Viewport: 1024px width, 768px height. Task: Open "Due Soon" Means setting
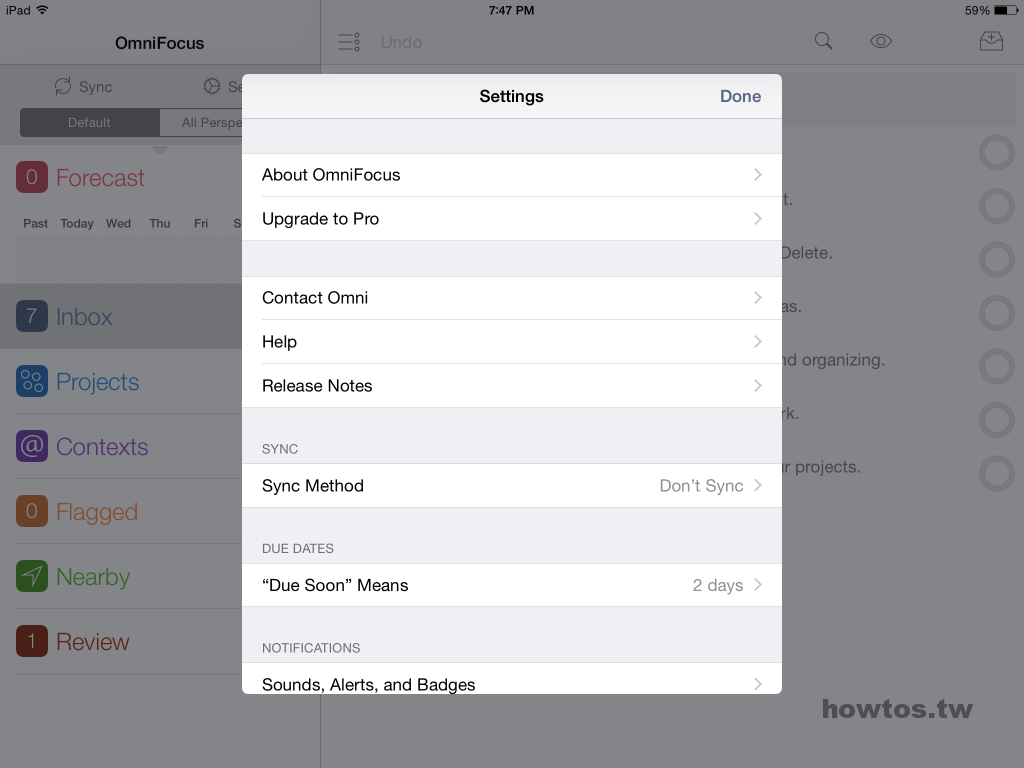[x=511, y=585]
